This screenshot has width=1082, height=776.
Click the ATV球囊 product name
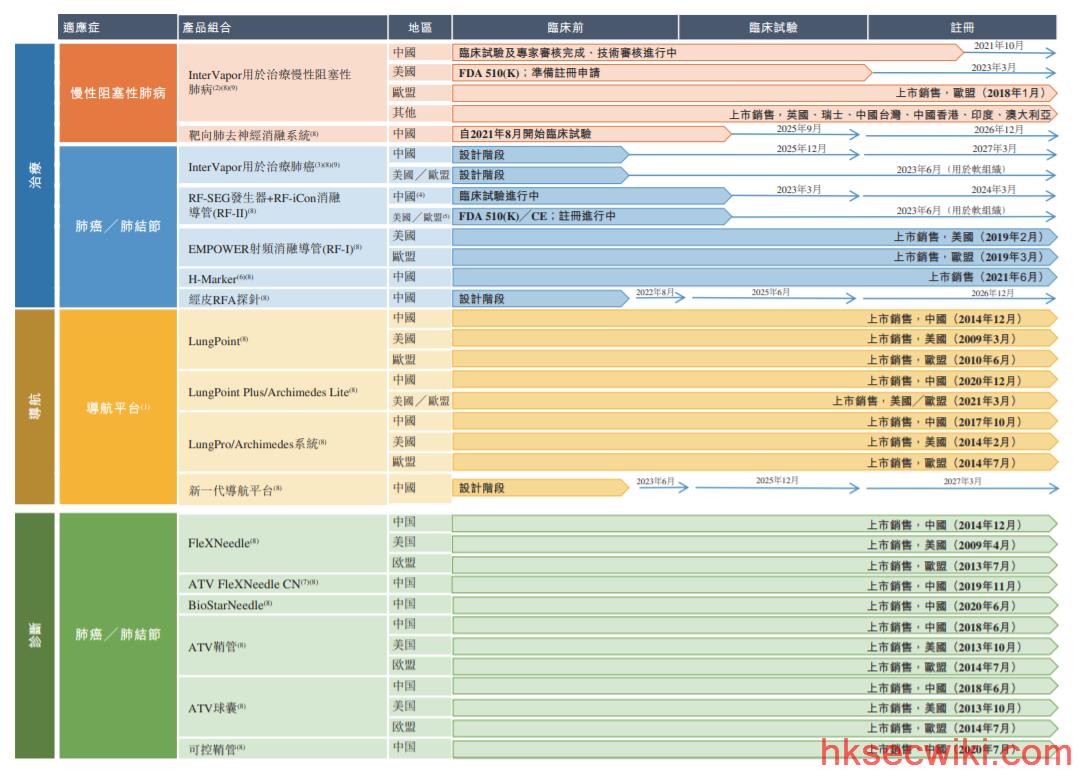tap(217, 708)
